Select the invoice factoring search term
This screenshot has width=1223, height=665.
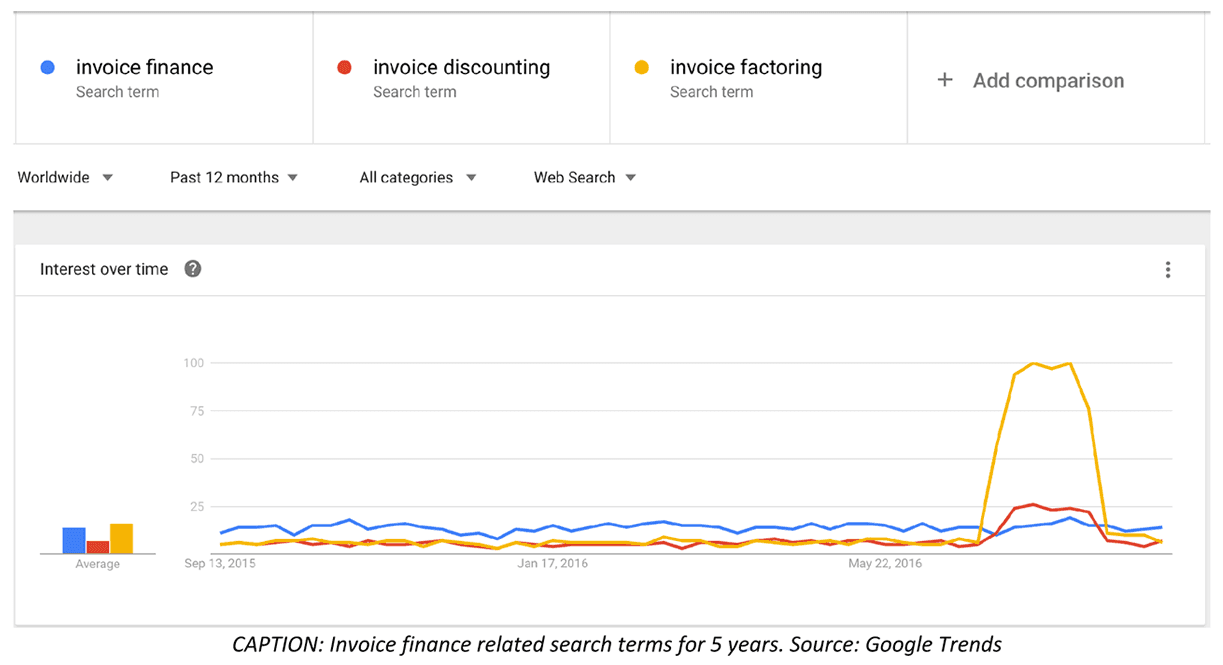coord(746,68)
